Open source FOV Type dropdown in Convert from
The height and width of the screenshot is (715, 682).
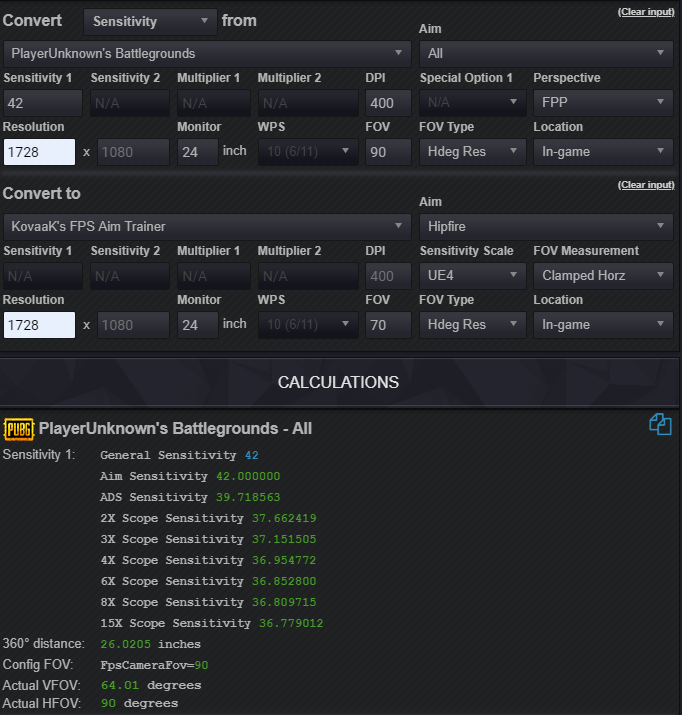(x=473, y=152)
